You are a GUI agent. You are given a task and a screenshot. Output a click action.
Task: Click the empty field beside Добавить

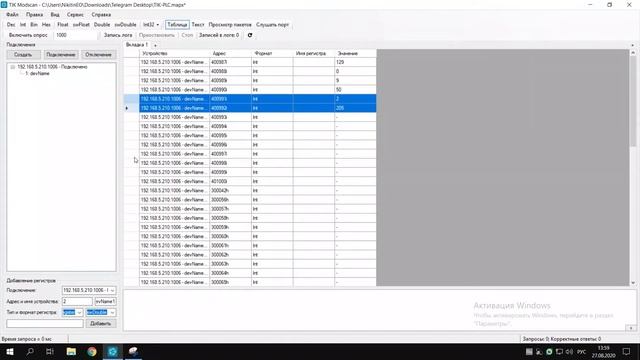45,323
